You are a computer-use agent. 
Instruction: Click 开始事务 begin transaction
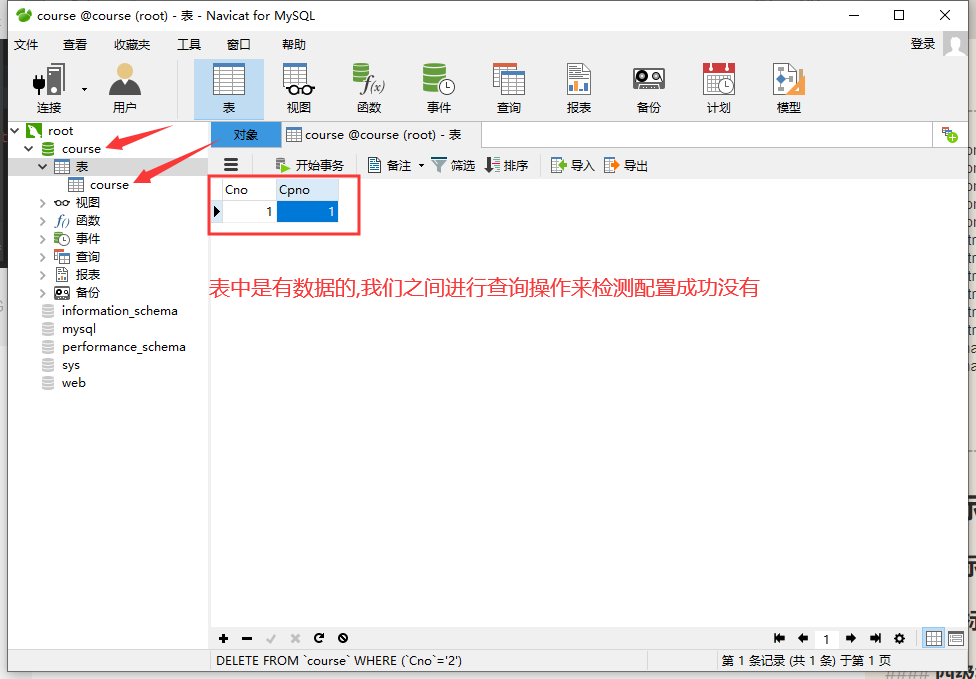tap(309, 166)
